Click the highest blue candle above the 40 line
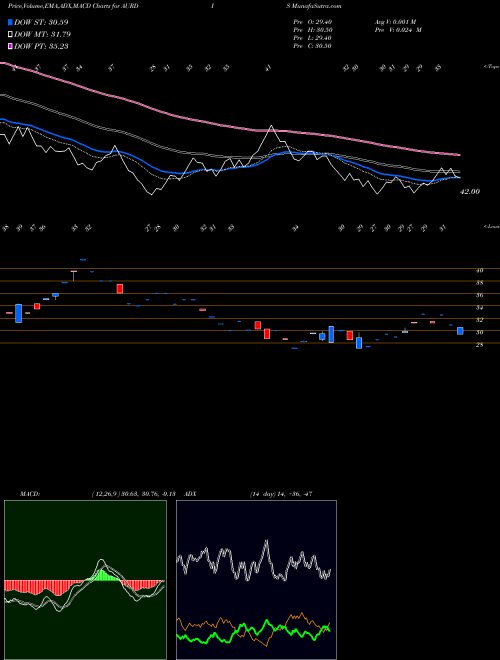Image resolution: width=500 pixels, height=660 pixels. 83,260
